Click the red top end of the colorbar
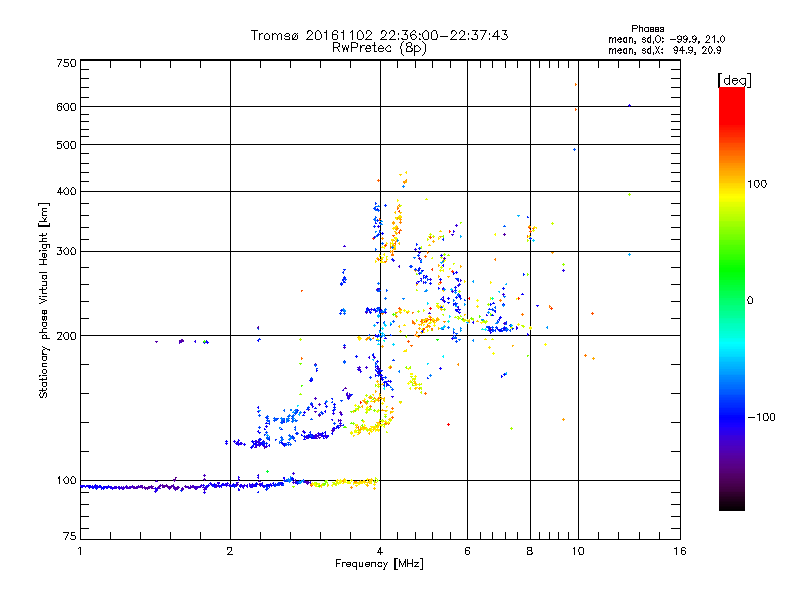800x600 pixels. pyautogui.click(x=731, y=92)
